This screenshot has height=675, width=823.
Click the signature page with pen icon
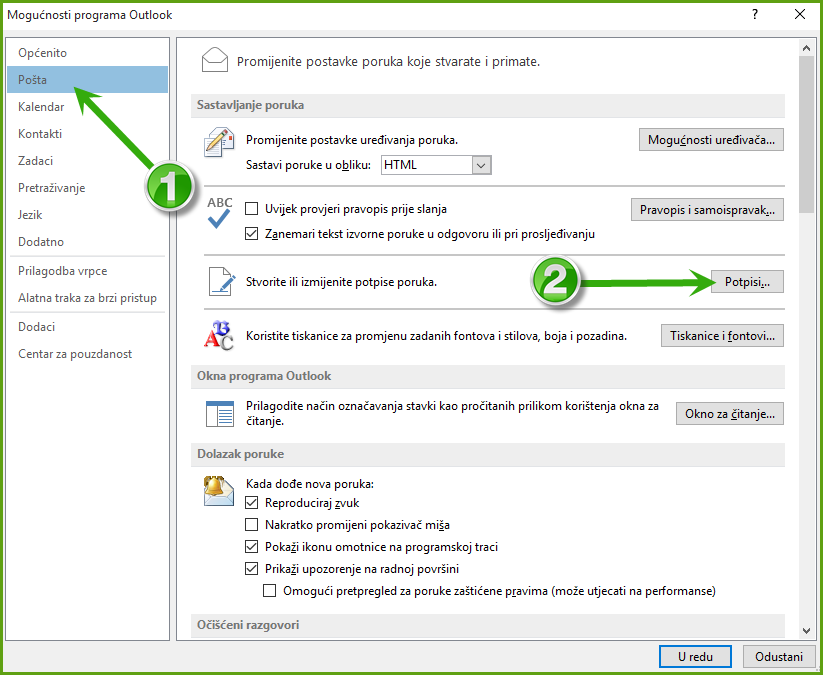pos(222,281)
